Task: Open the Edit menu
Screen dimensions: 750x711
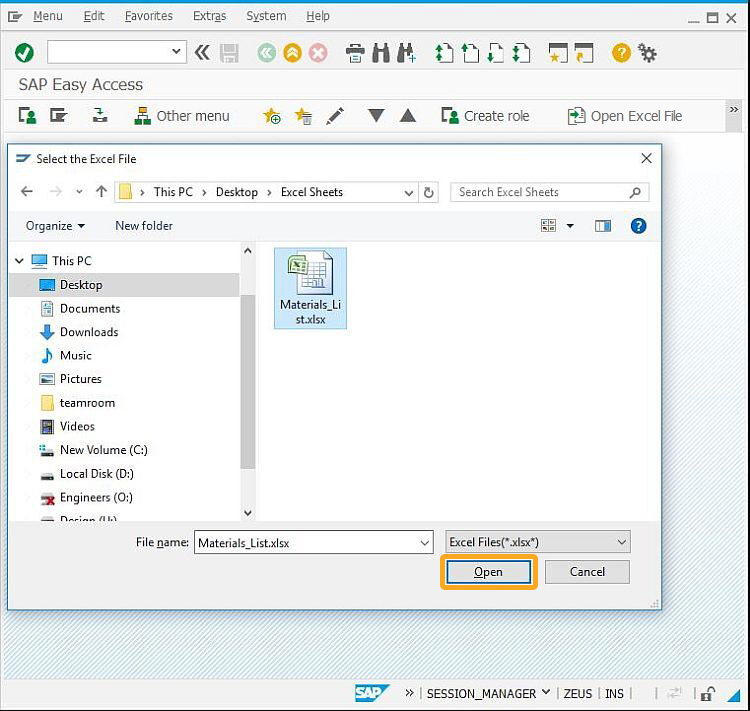Action: [x=94, y=16]
